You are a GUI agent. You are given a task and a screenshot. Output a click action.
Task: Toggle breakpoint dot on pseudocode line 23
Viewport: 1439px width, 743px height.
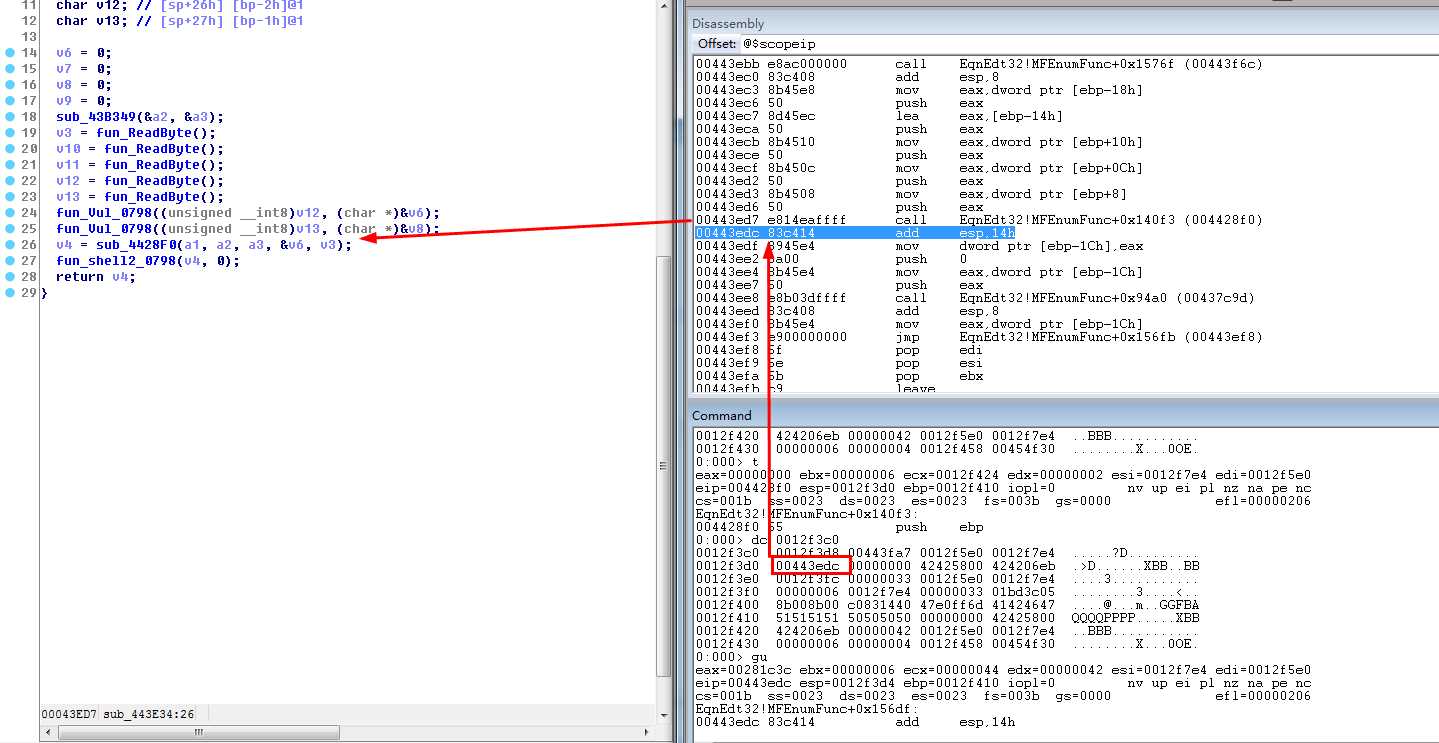(x=9, y=196)
